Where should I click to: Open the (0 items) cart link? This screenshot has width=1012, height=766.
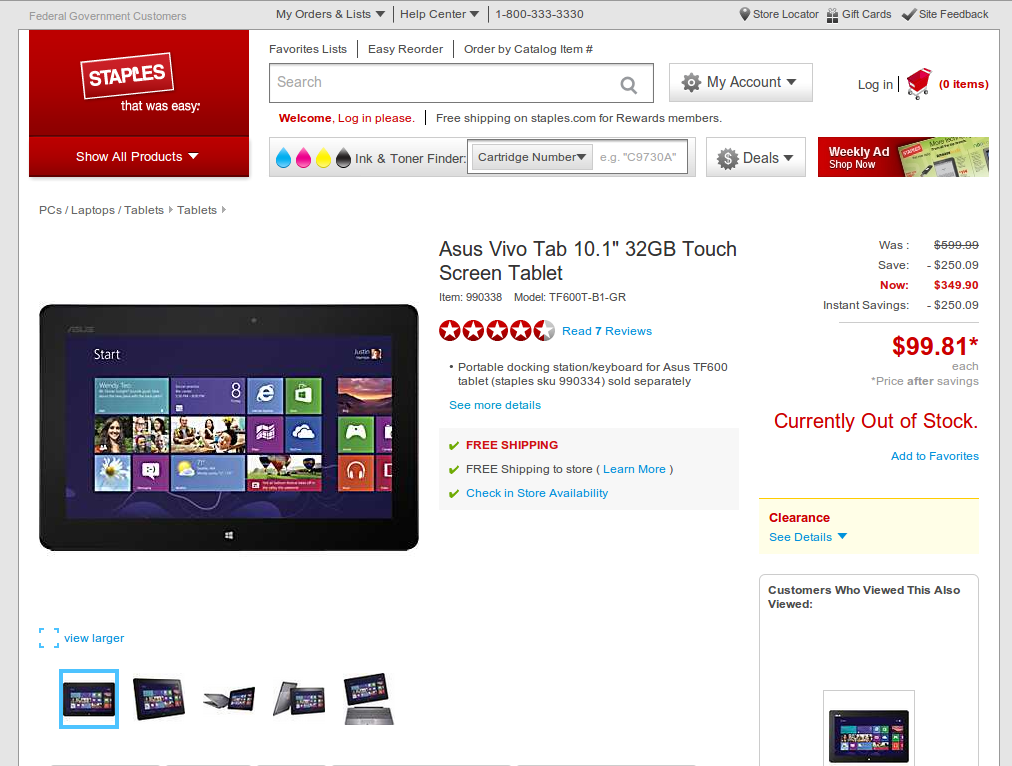pyautogui.click(x=964, y=84)
